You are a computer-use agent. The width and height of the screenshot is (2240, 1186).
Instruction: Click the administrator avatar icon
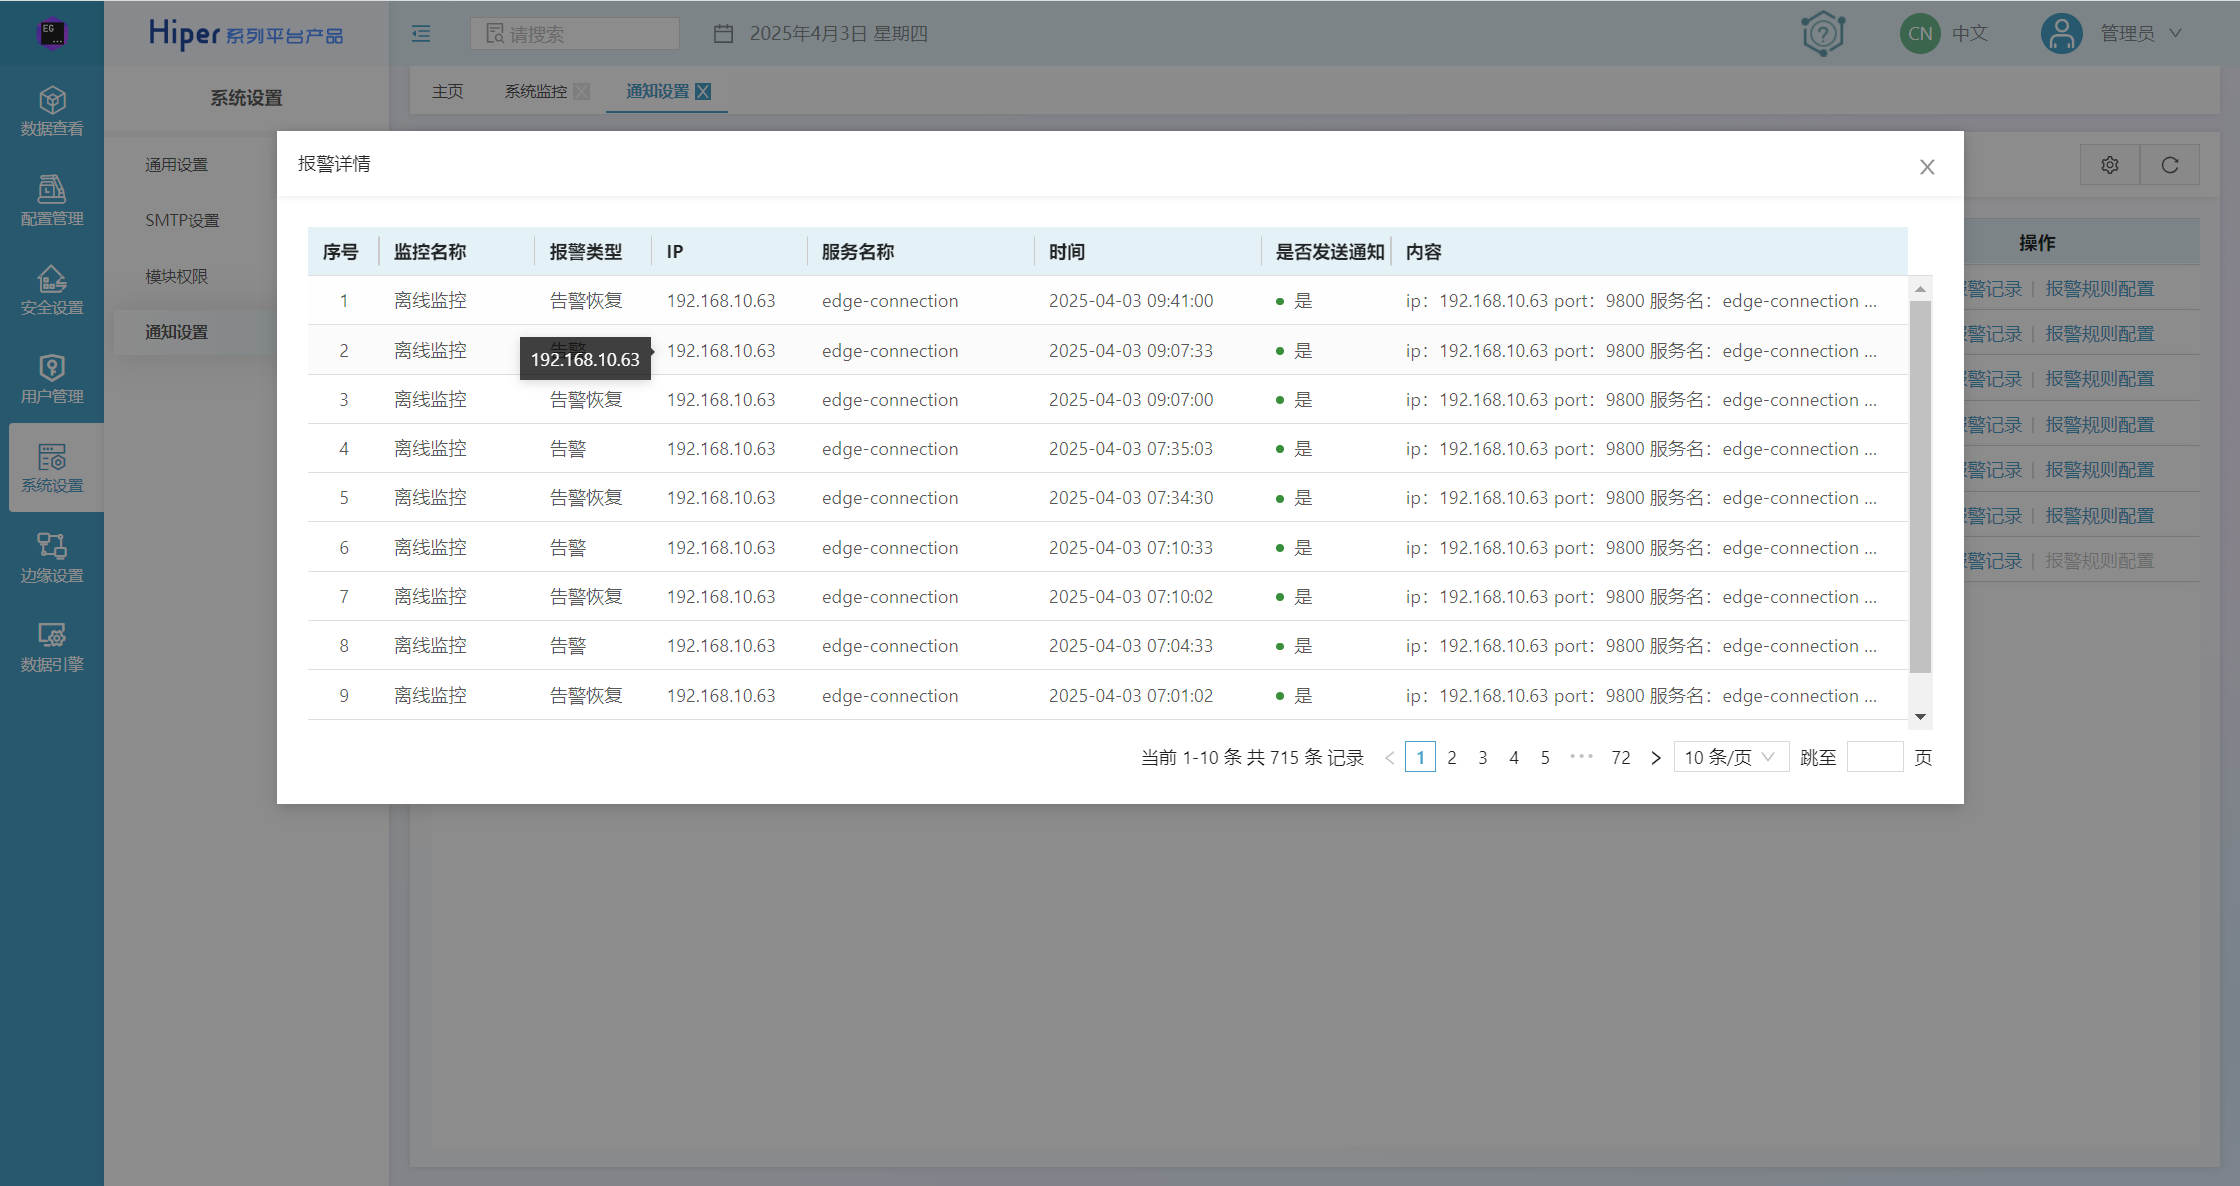[2062, 34]
